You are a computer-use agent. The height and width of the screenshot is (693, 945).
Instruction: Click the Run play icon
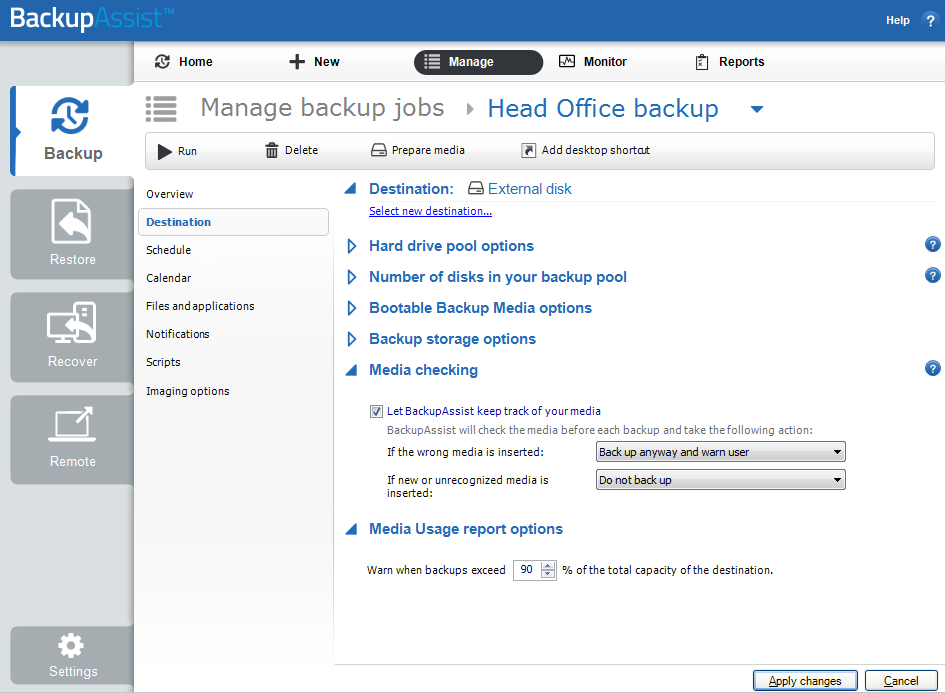pos(165,151)
